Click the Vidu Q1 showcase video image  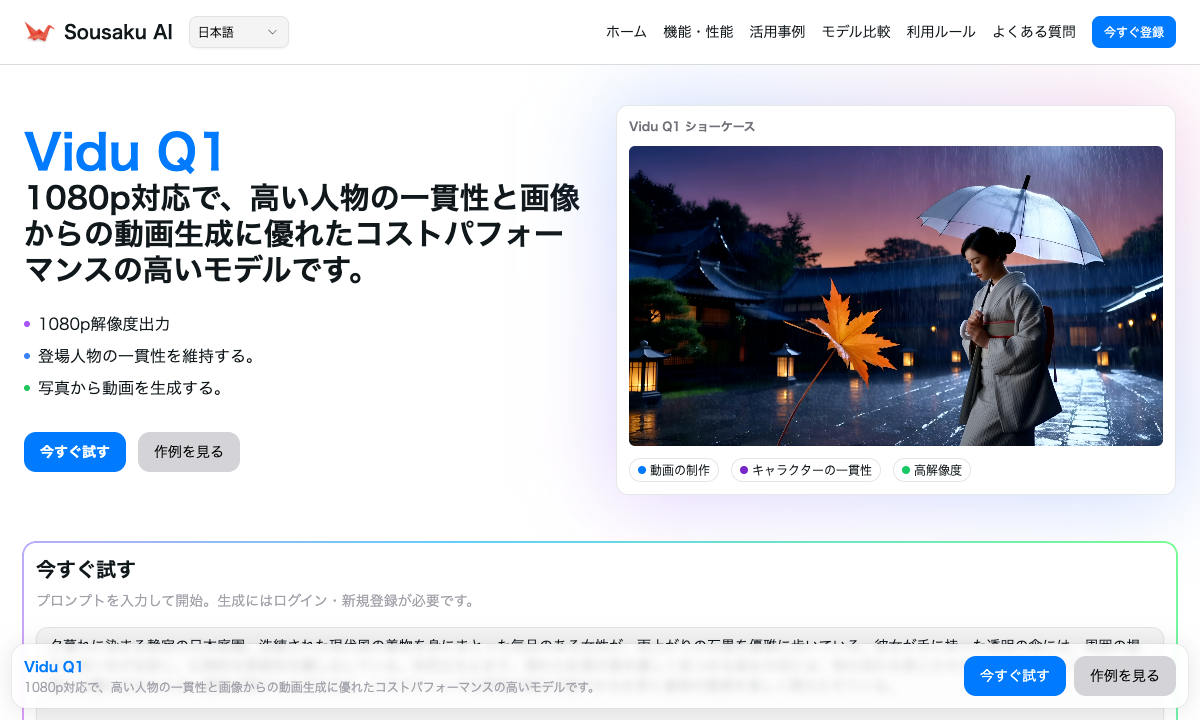(896, 296)
